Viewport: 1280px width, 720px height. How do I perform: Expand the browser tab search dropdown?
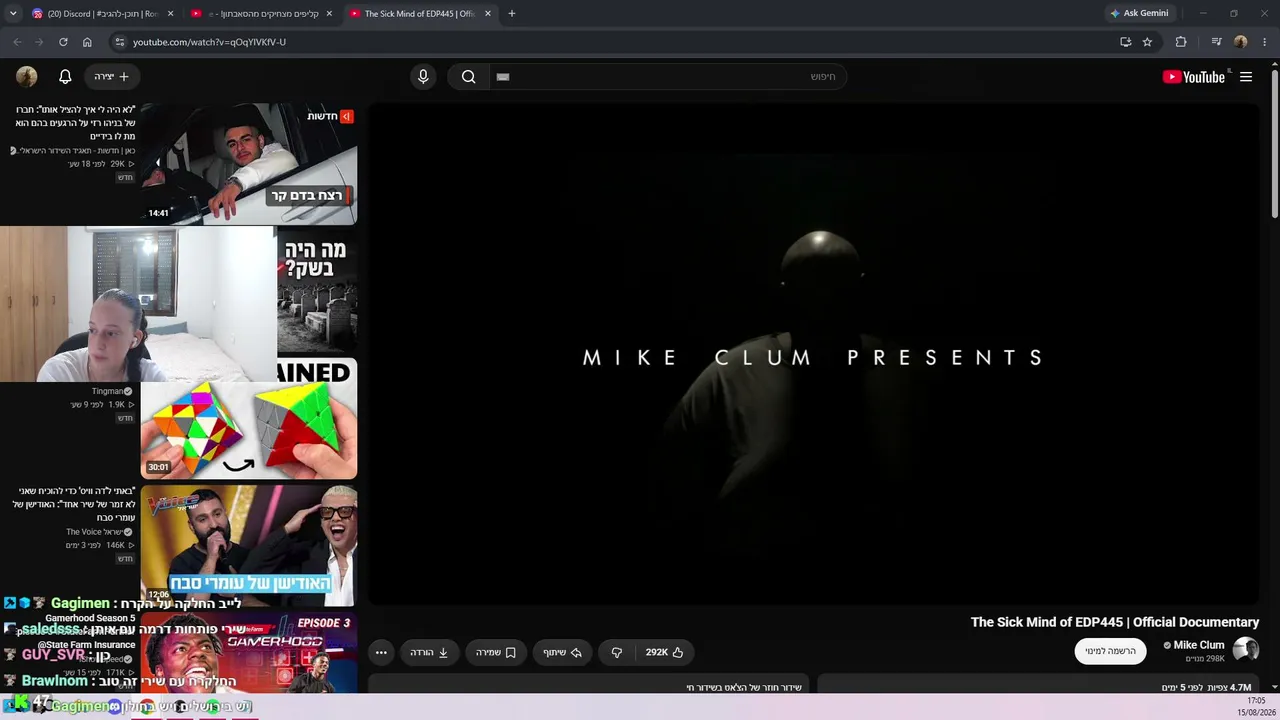[13, 14]
